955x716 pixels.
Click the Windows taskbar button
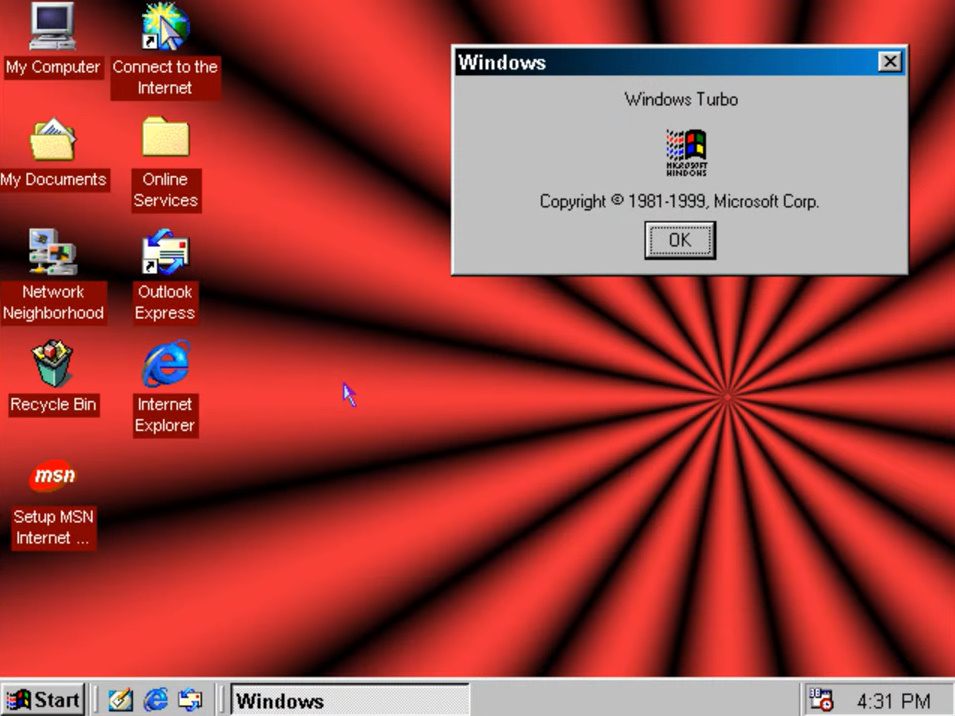point(350,700)
